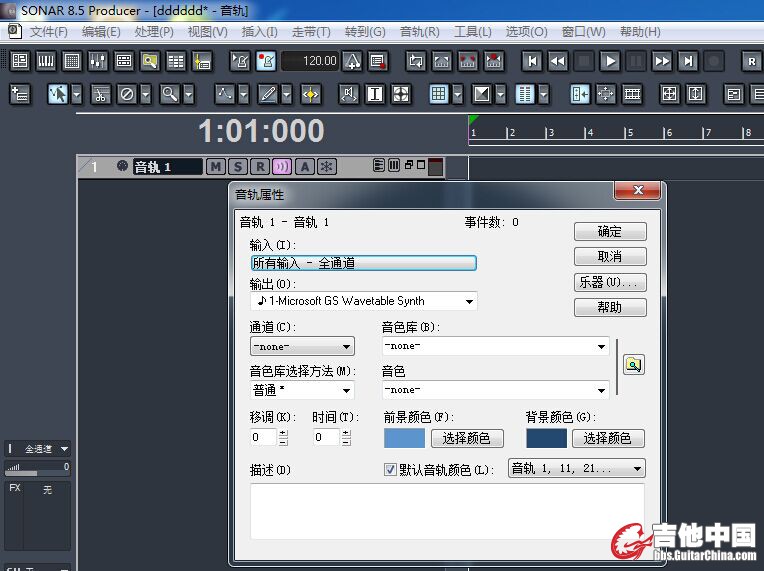
Task: Open the Console mixer view icon
Action: [98, 61]
